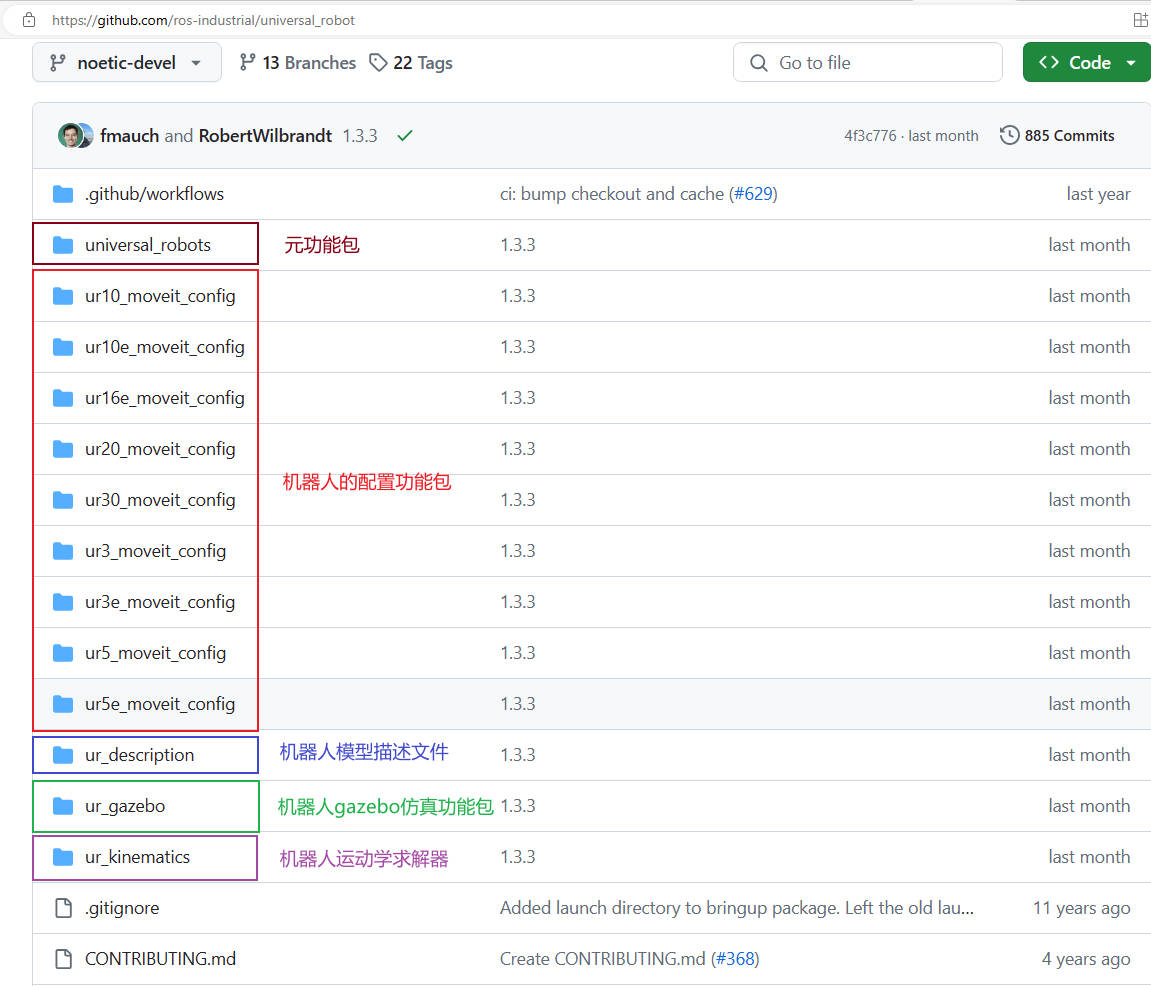Click '11 years ago' in the .gitignore row
The image size is (1151, 986).
(1081, 908)
